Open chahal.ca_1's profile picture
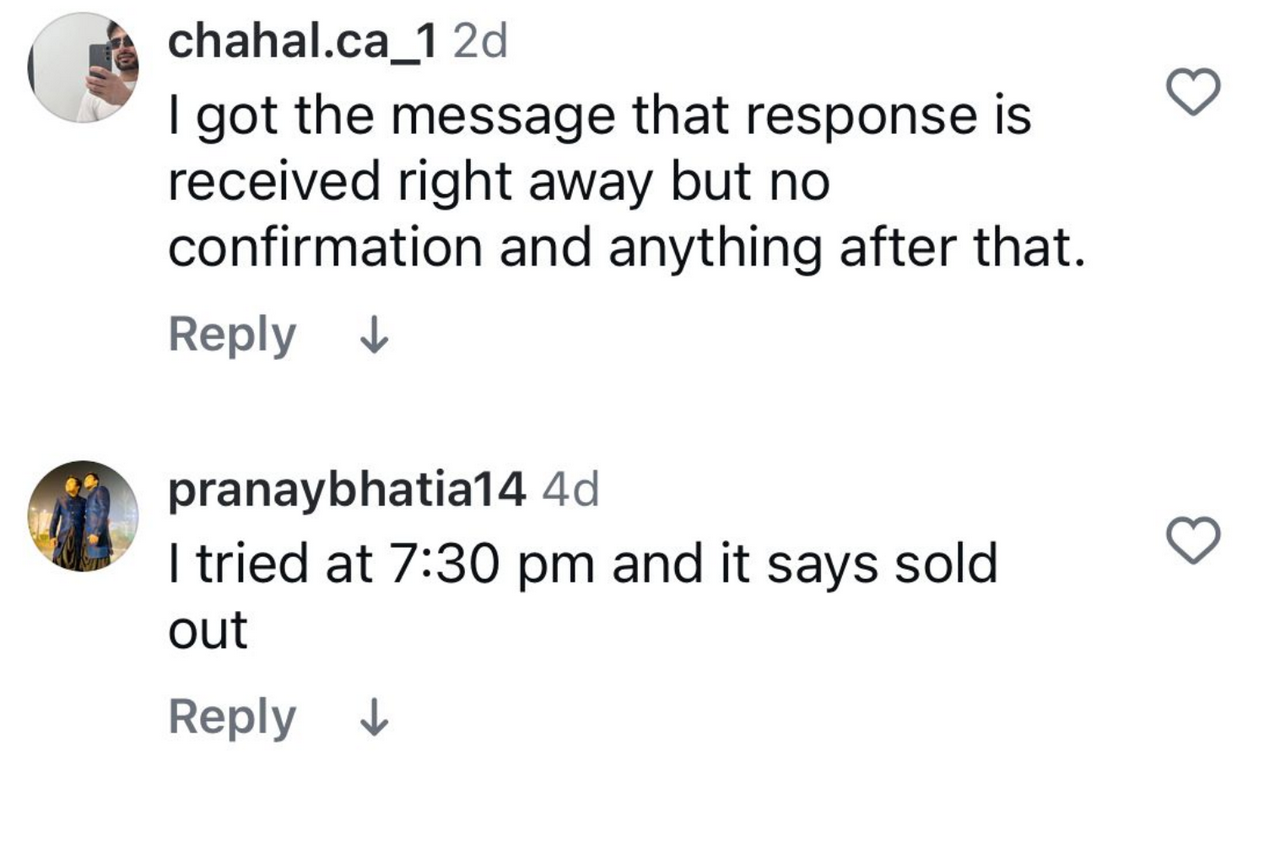This screenshot has width=1280, height=847. click(x=83, y=68)
